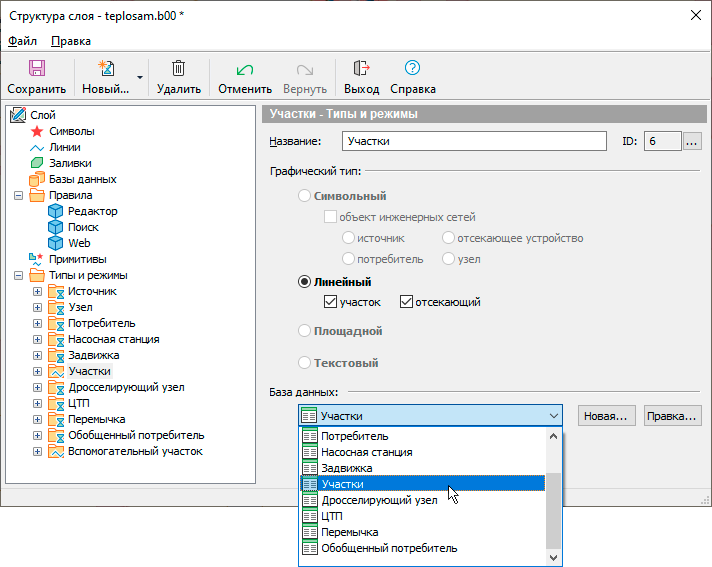Open the Правка menu
This screenshot has height=567, width=712.
[x=70, y=41]
